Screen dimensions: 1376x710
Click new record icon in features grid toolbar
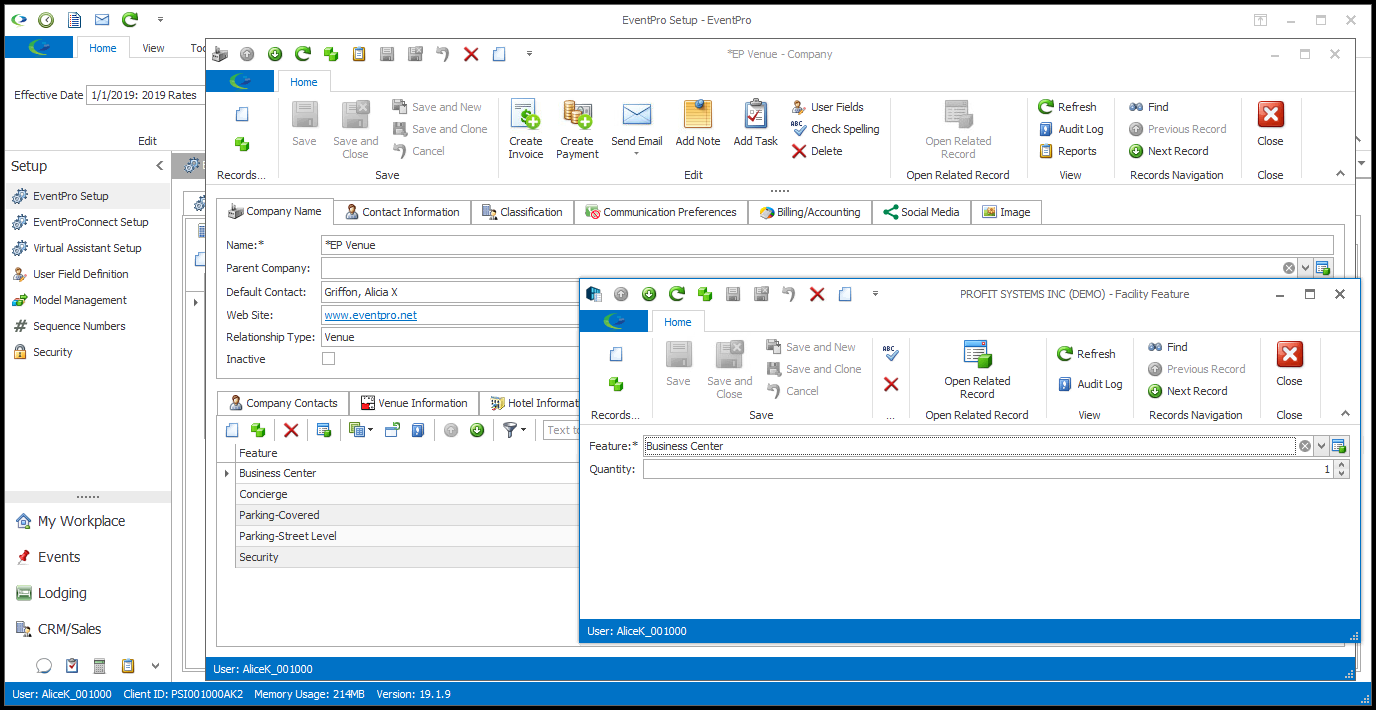[232, 430]
